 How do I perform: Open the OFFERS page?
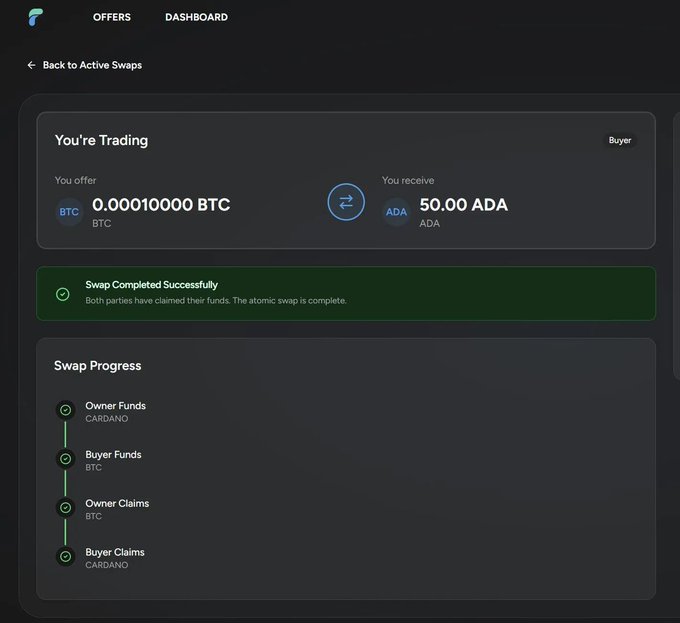111,17
